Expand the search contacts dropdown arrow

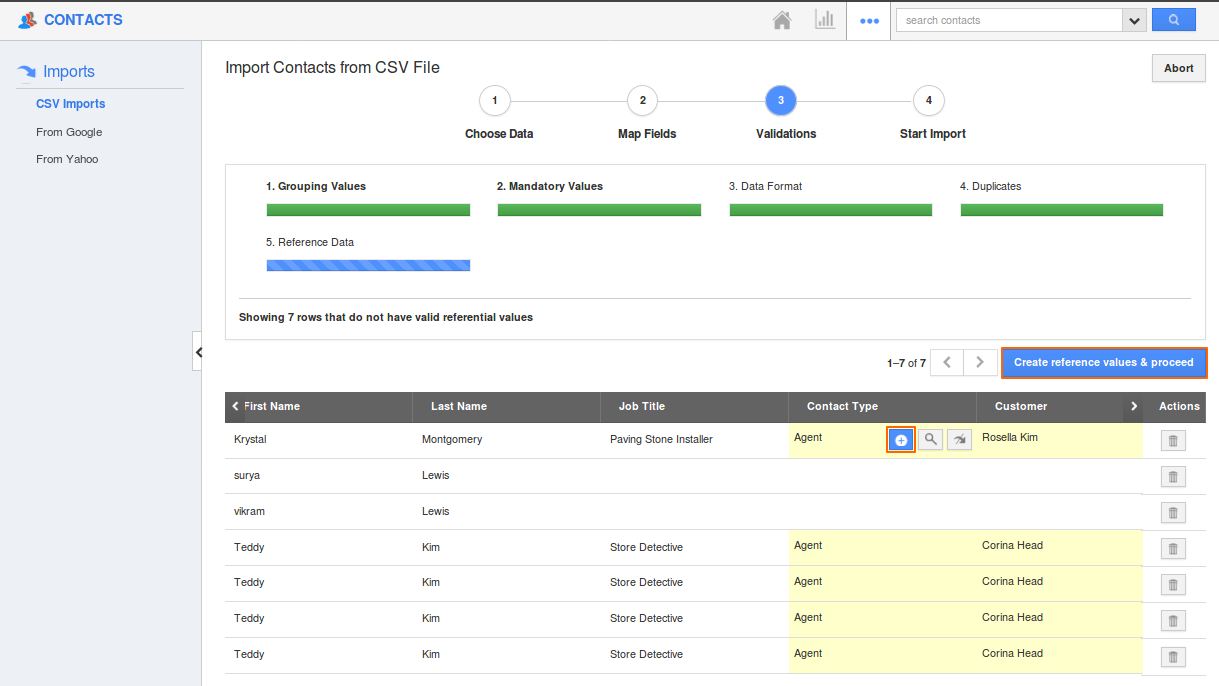1133,20
